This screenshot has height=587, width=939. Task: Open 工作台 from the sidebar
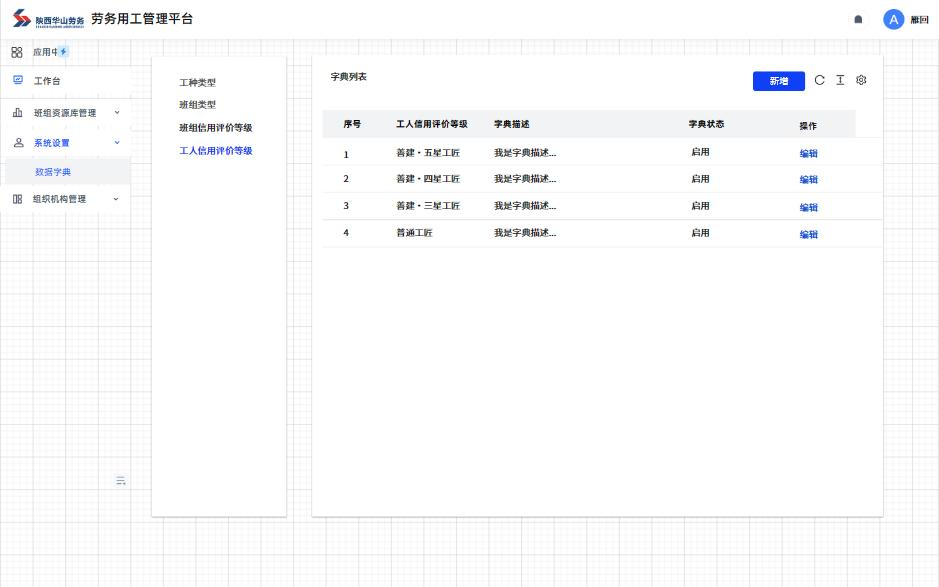[x=47, y=81]
